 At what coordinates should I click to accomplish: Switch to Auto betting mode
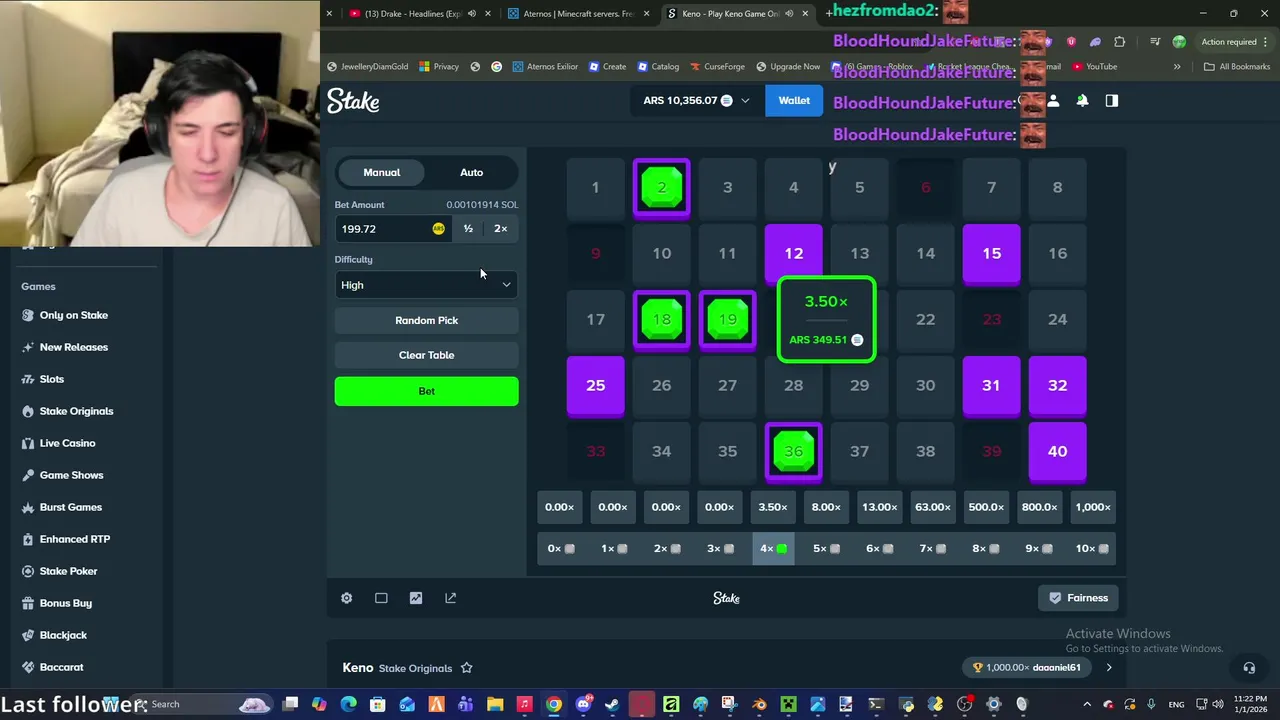tap(471, 172)
